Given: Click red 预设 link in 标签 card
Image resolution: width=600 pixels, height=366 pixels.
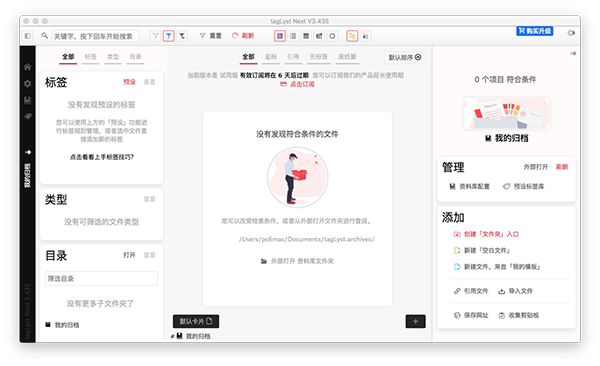Looking at the screenshot, I should tap(129, 82).
